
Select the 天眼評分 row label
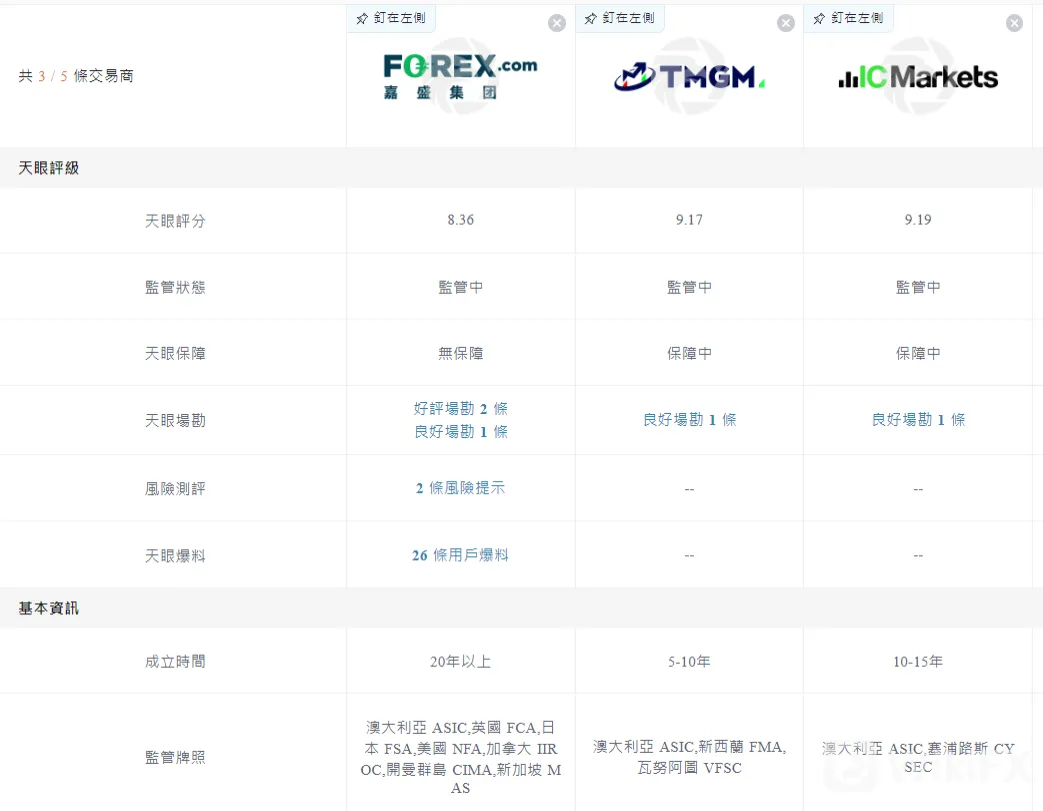(175, 221)
